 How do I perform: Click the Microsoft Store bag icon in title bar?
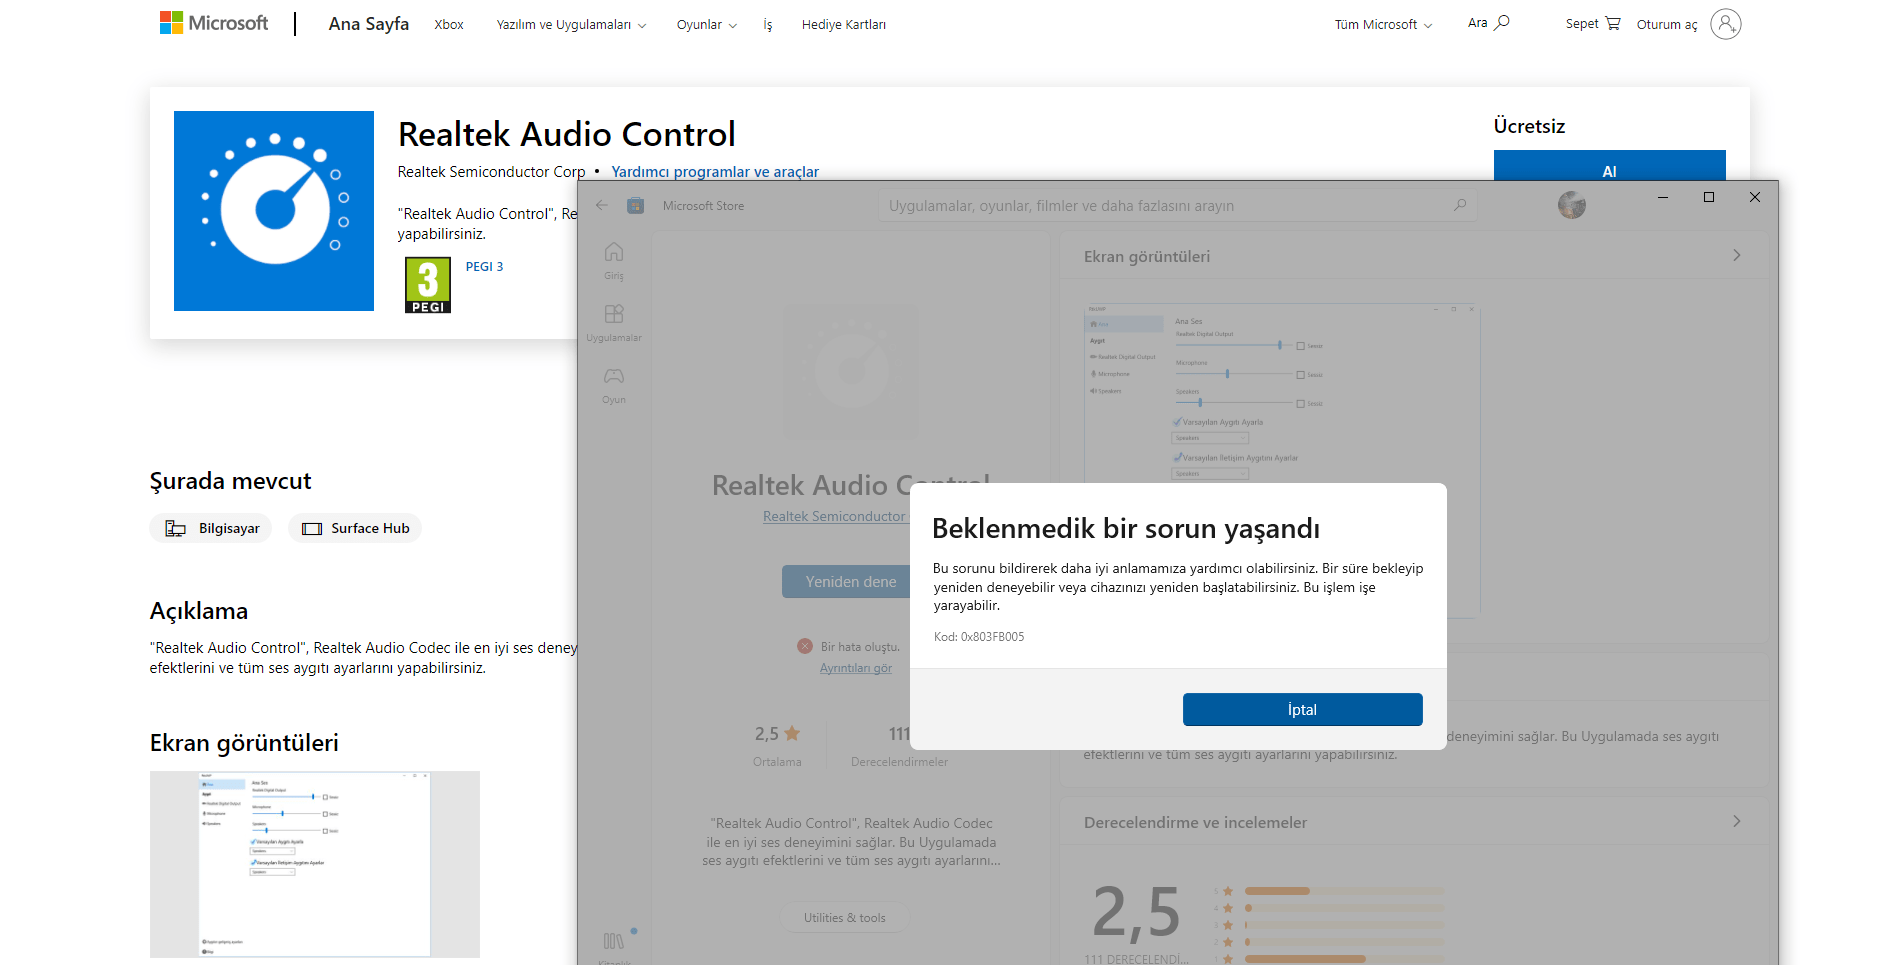click(635, 205)
